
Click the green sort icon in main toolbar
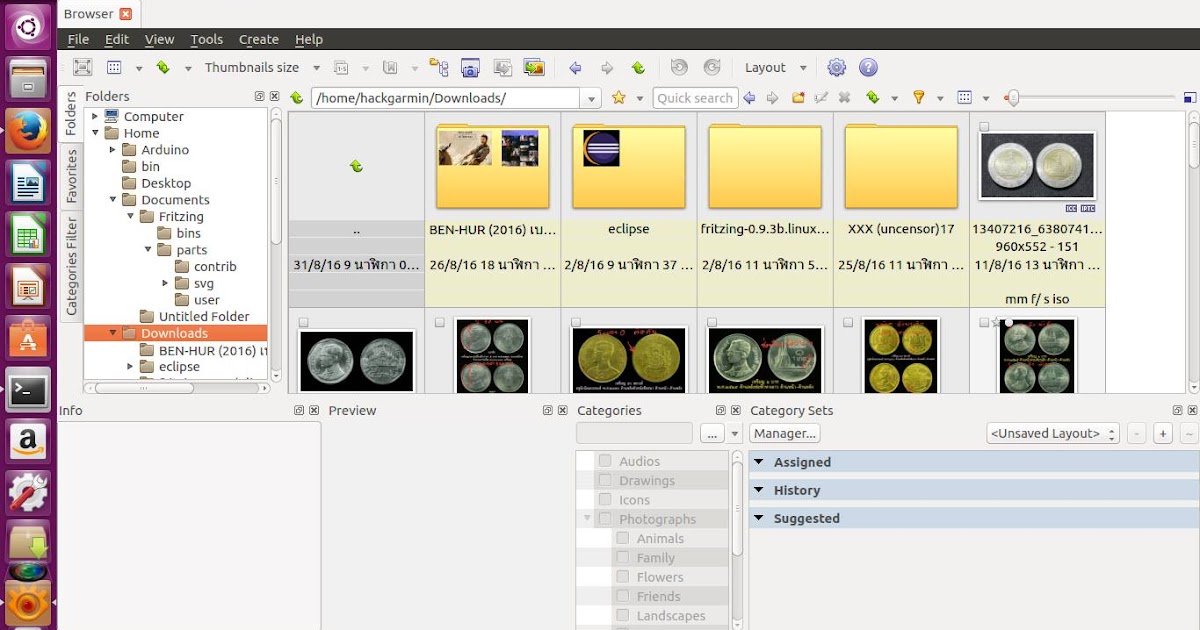(x=162, y=68)
